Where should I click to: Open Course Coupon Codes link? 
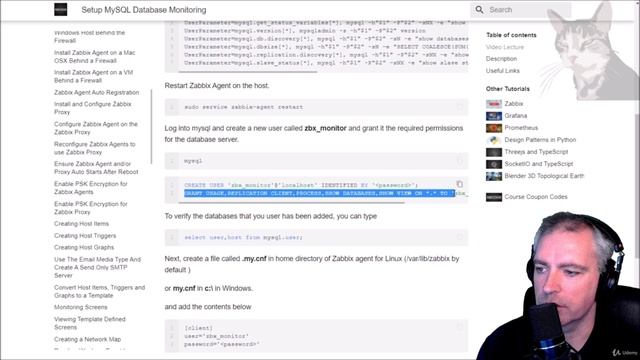click(x=536, y=197)
